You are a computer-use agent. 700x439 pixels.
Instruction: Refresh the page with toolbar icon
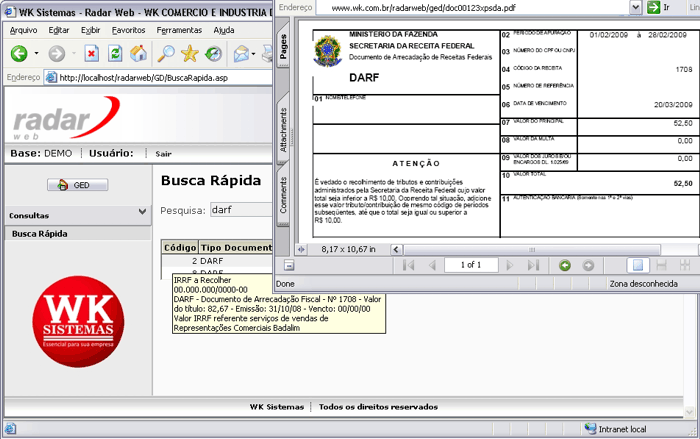pos(116,53)
